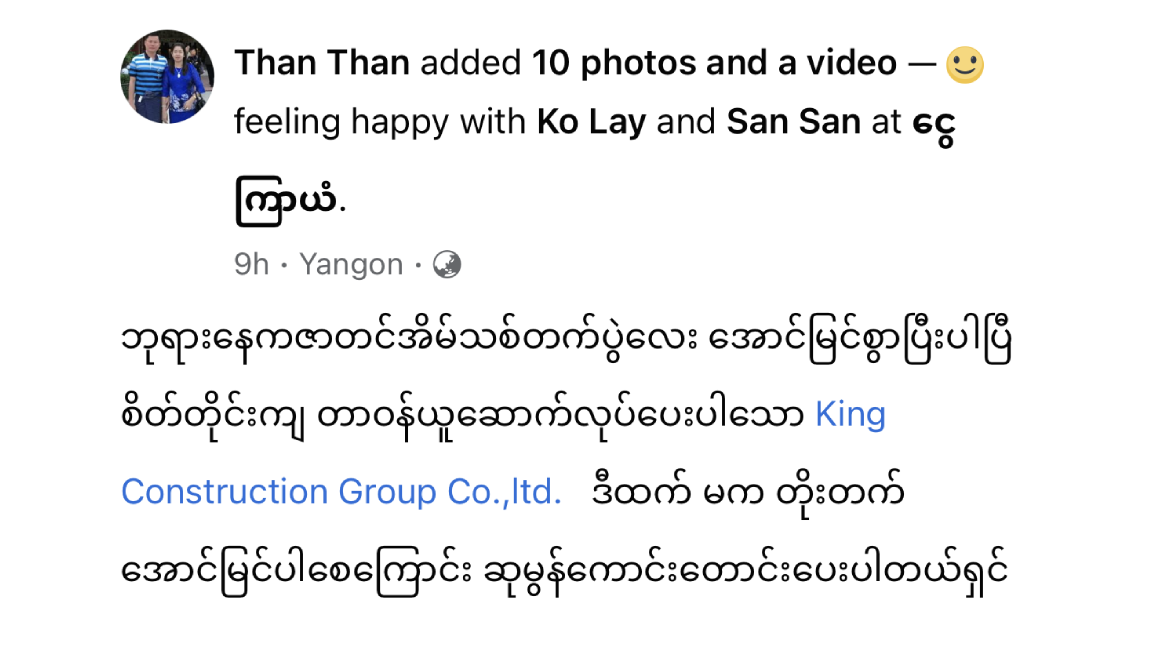
Task: Open Ko Lay's tagged profile
Action: click(591, 122)
